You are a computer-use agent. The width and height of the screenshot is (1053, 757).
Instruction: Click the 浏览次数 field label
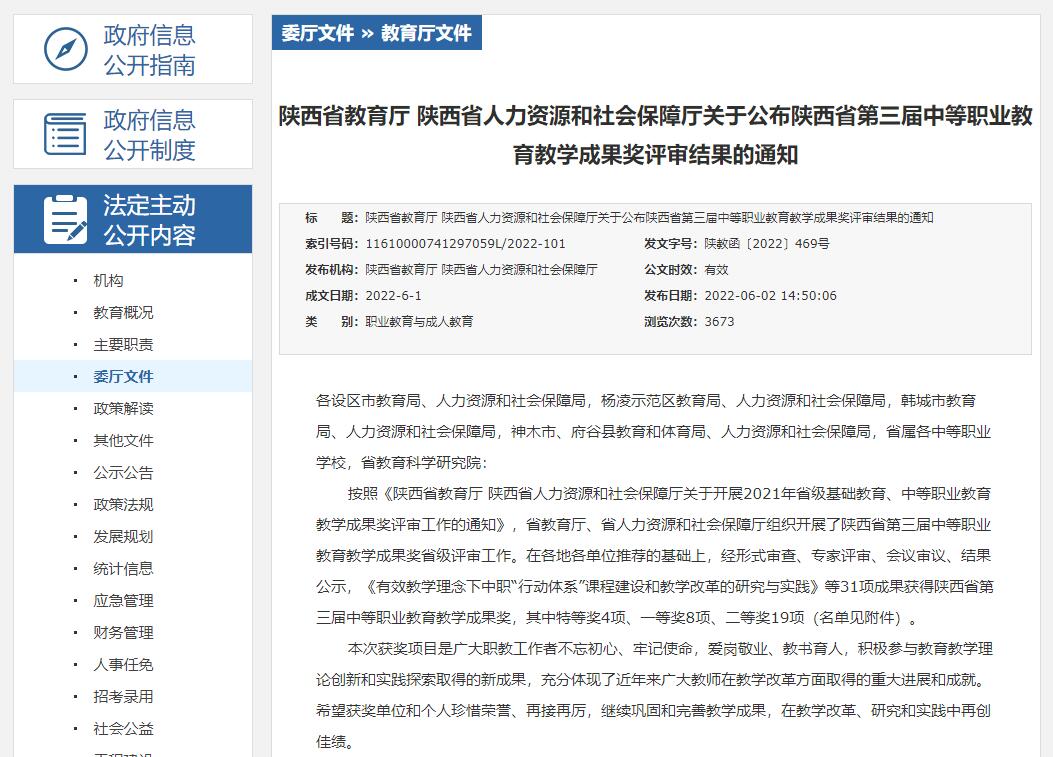[x=671, y=322]
